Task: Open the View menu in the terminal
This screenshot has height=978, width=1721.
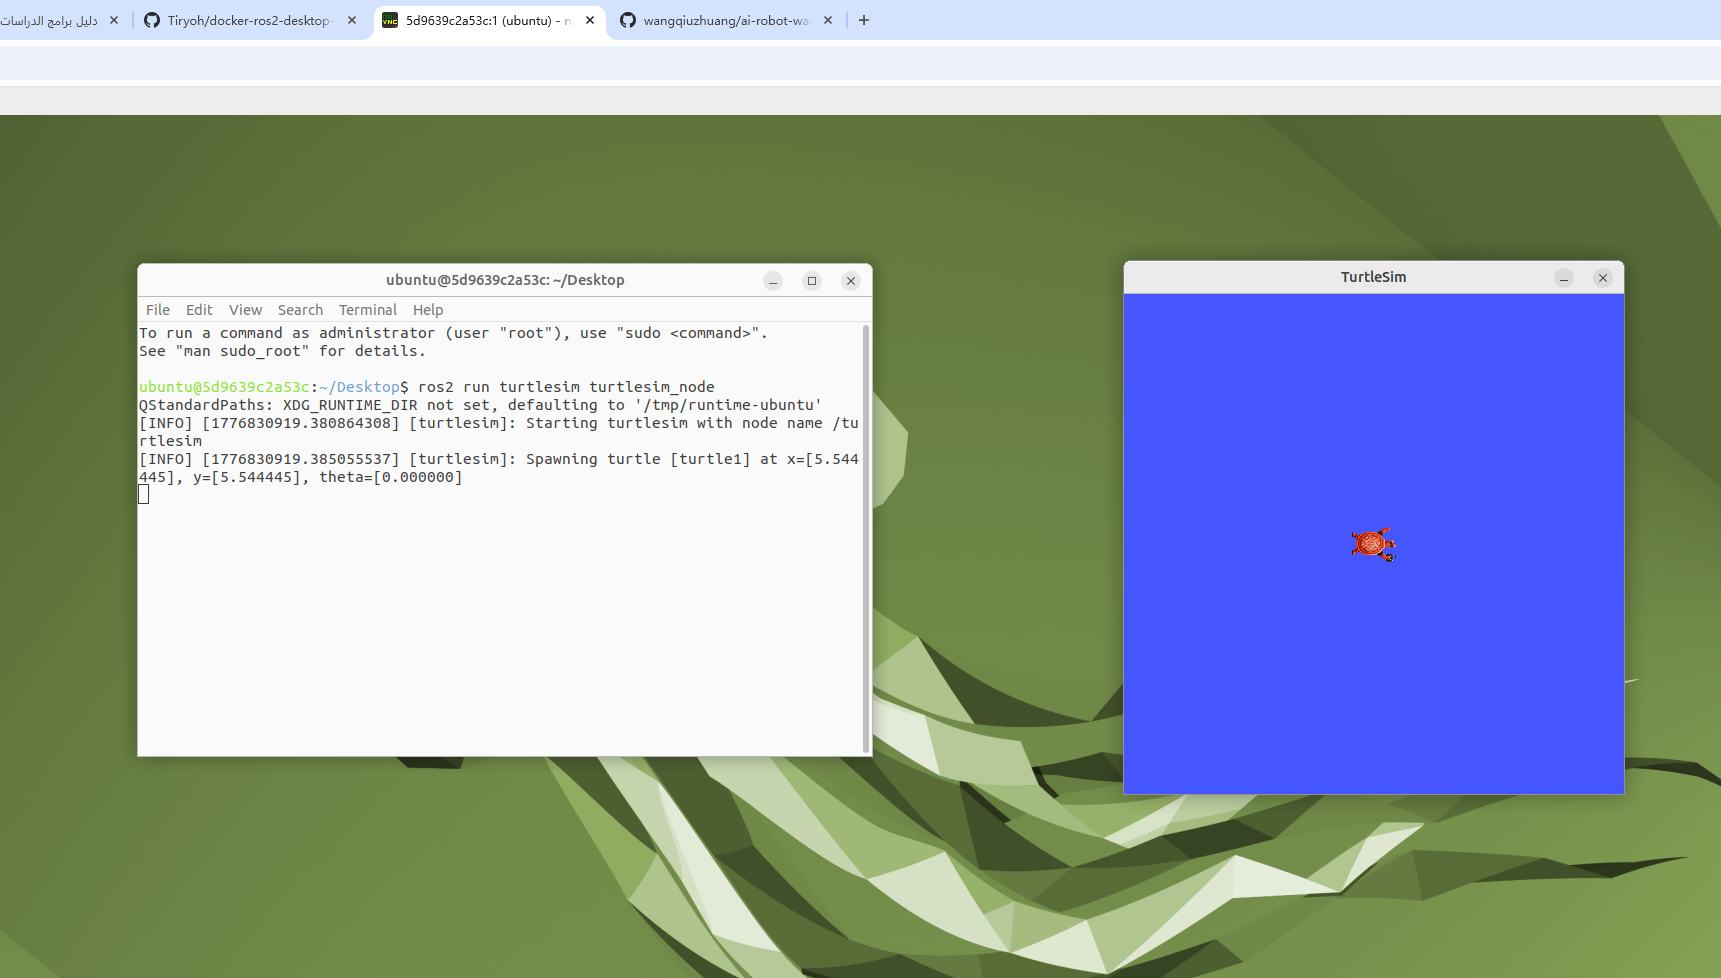Action: [x=245, y=310]
